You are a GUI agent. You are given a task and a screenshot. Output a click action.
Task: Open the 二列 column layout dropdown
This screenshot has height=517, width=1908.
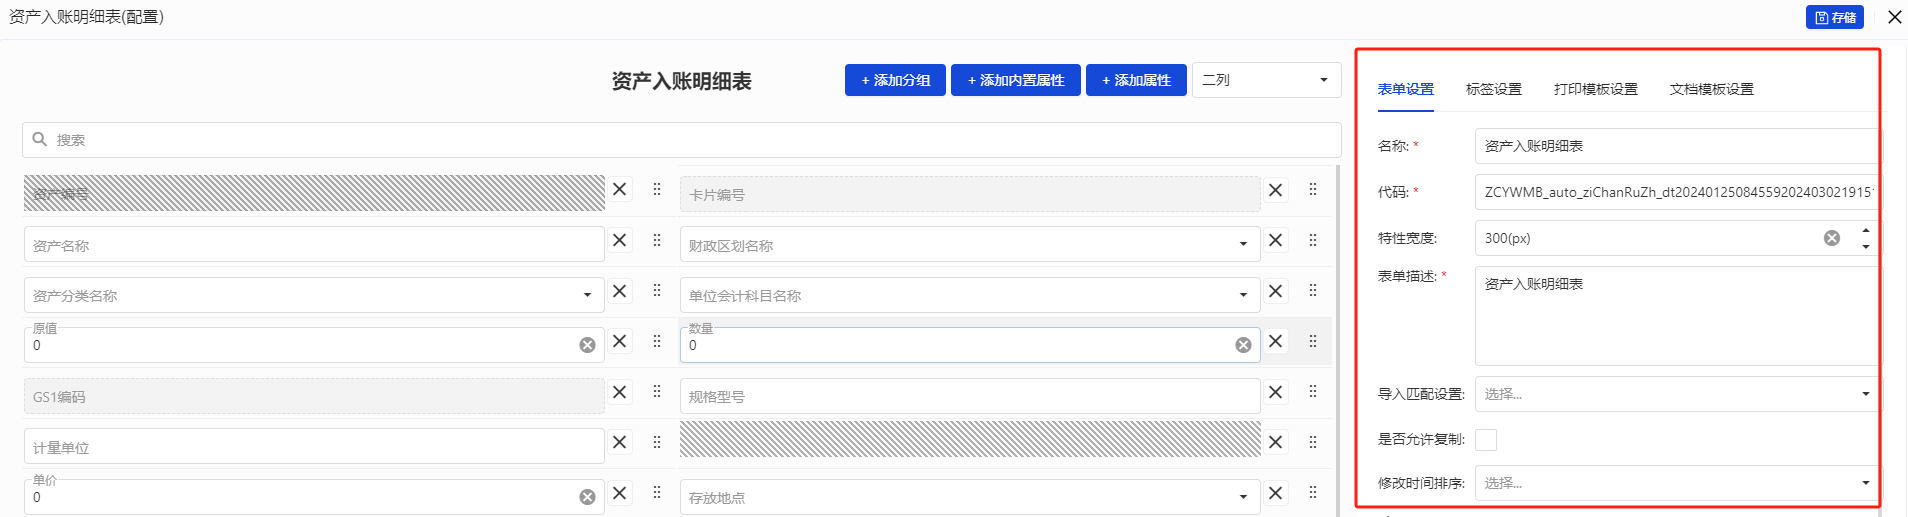(1266, 80)
